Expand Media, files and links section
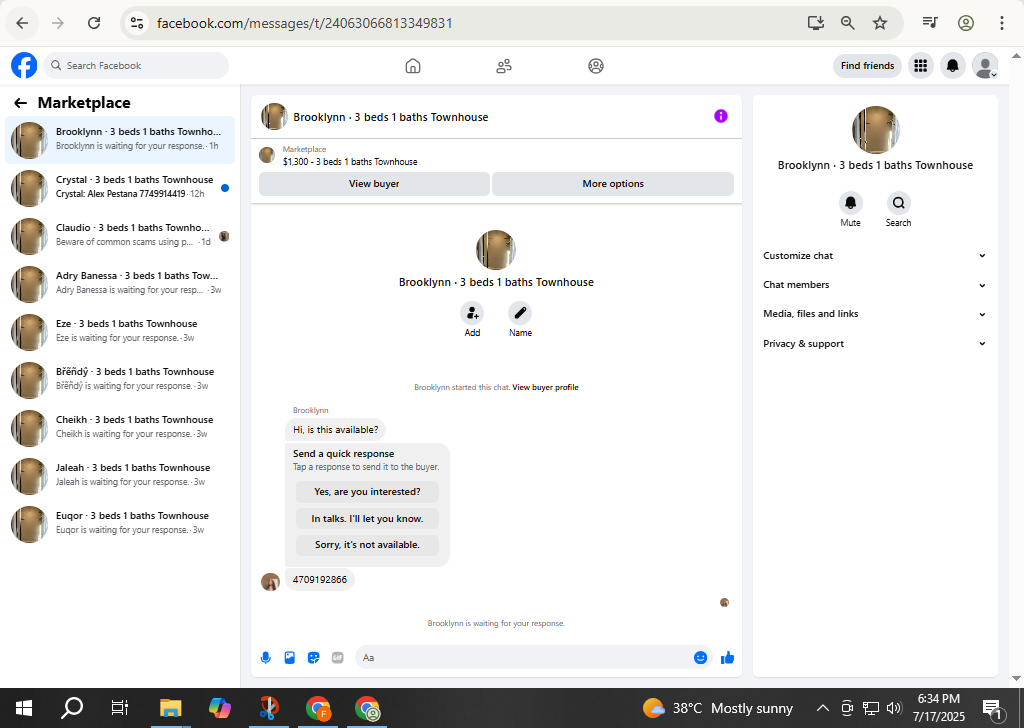 874,314
